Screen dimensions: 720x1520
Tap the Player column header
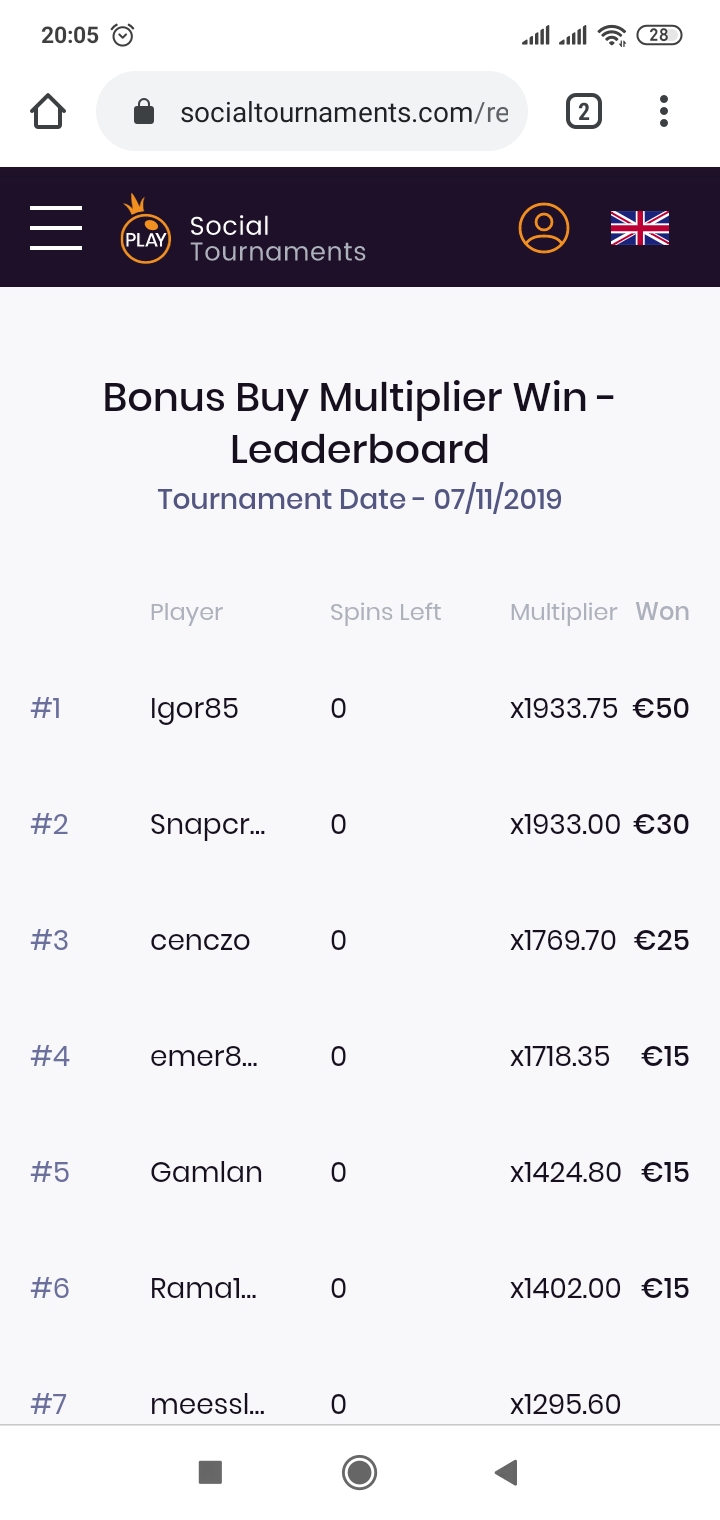pyautogui.click(x=186, y=612)
